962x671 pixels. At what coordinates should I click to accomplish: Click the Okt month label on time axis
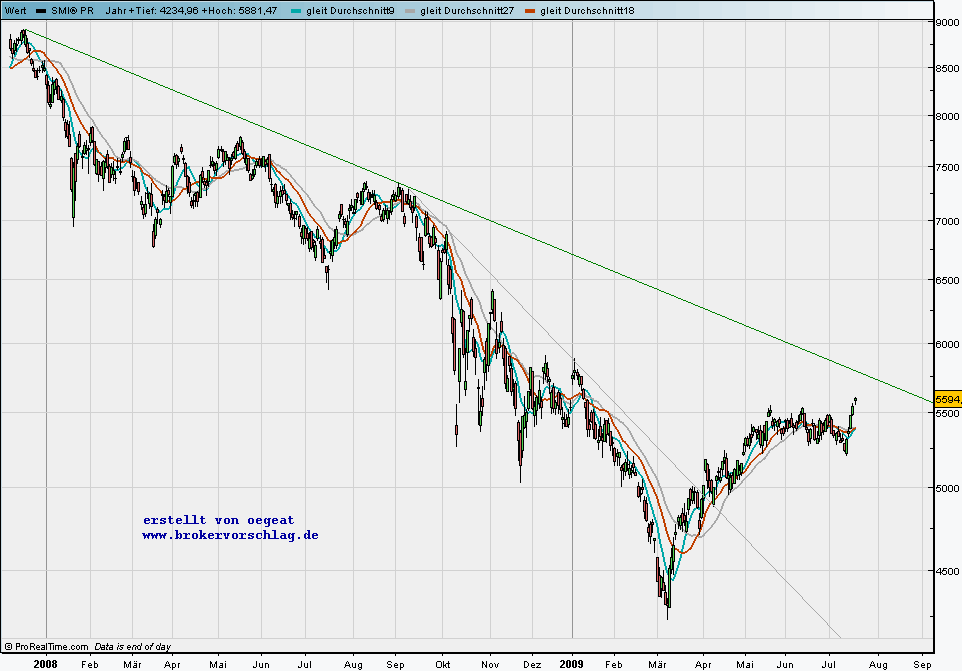tap(442, 664)
